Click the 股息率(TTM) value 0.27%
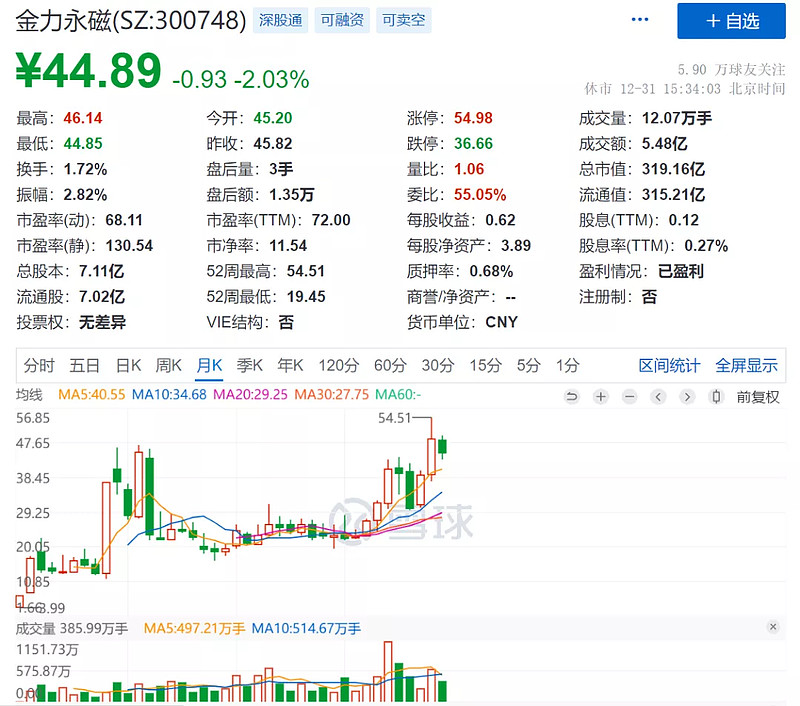 point(706,246)
